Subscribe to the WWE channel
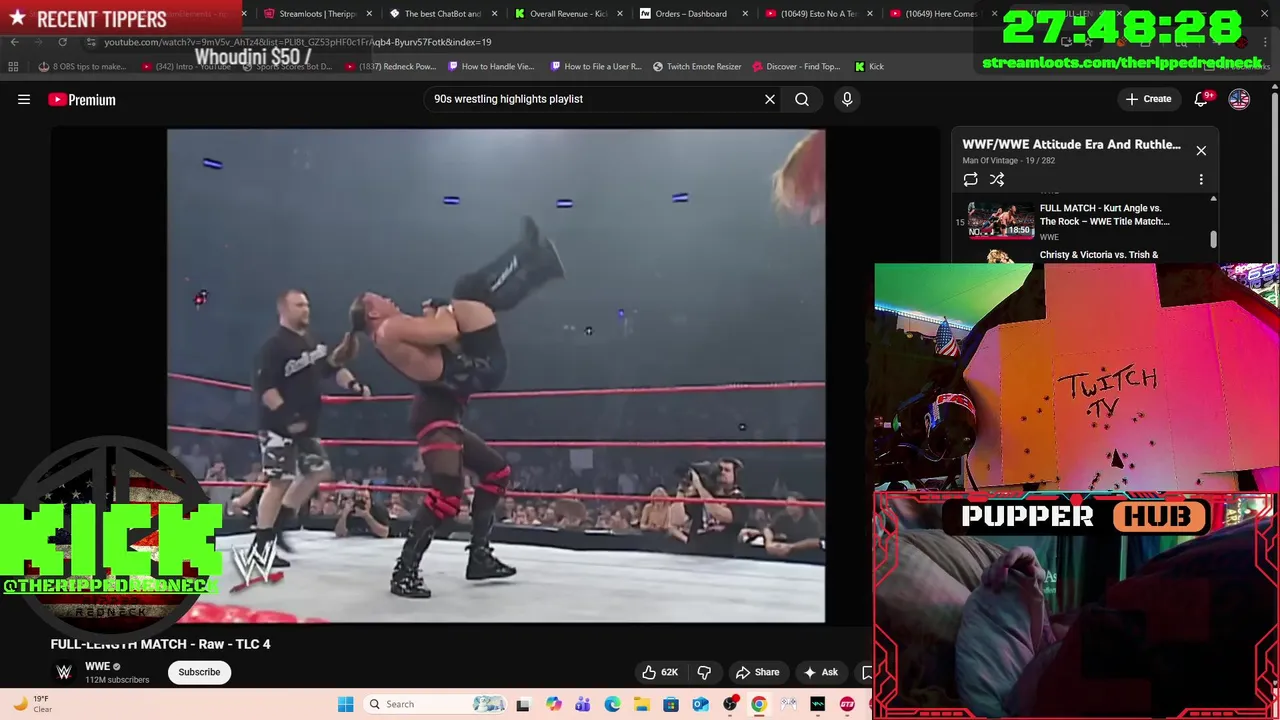Viewport: 1280px width, 720px height. [x=199, y=672]
